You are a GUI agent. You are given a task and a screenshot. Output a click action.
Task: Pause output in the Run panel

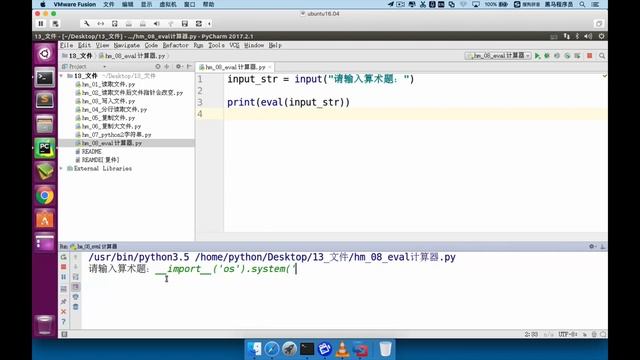pos(64,277)
